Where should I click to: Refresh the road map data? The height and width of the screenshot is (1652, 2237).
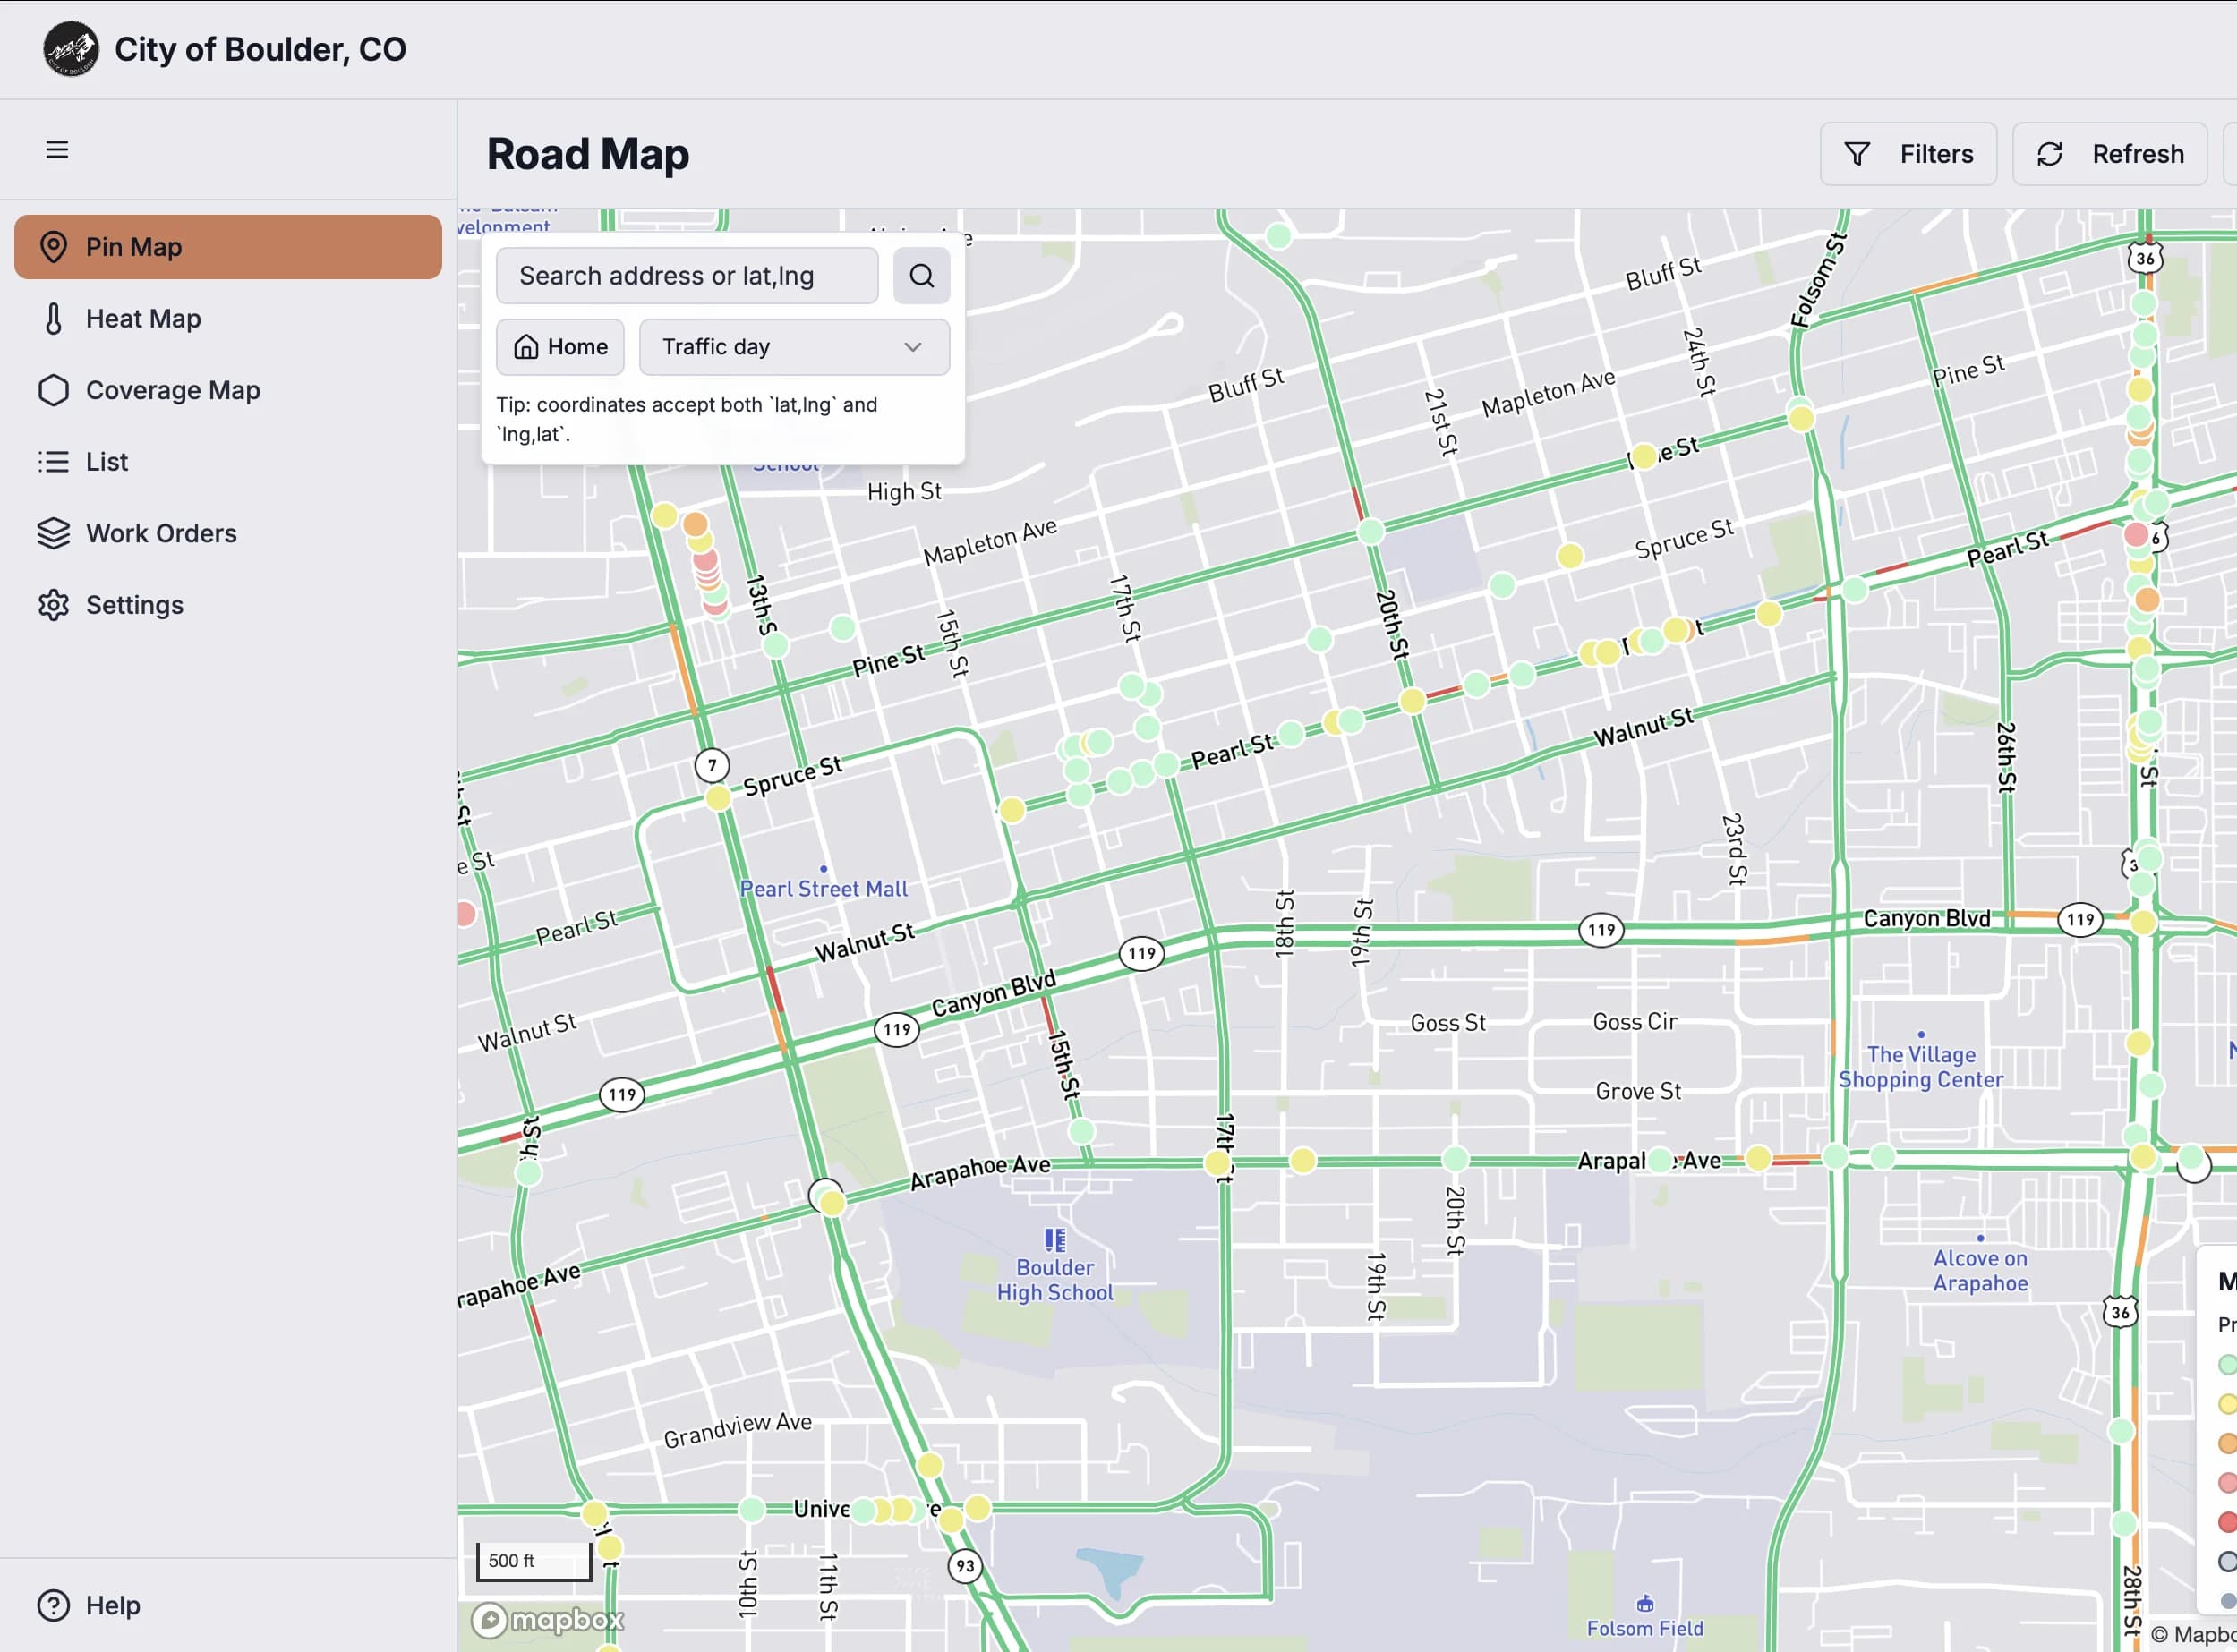tap(2110, 154)
